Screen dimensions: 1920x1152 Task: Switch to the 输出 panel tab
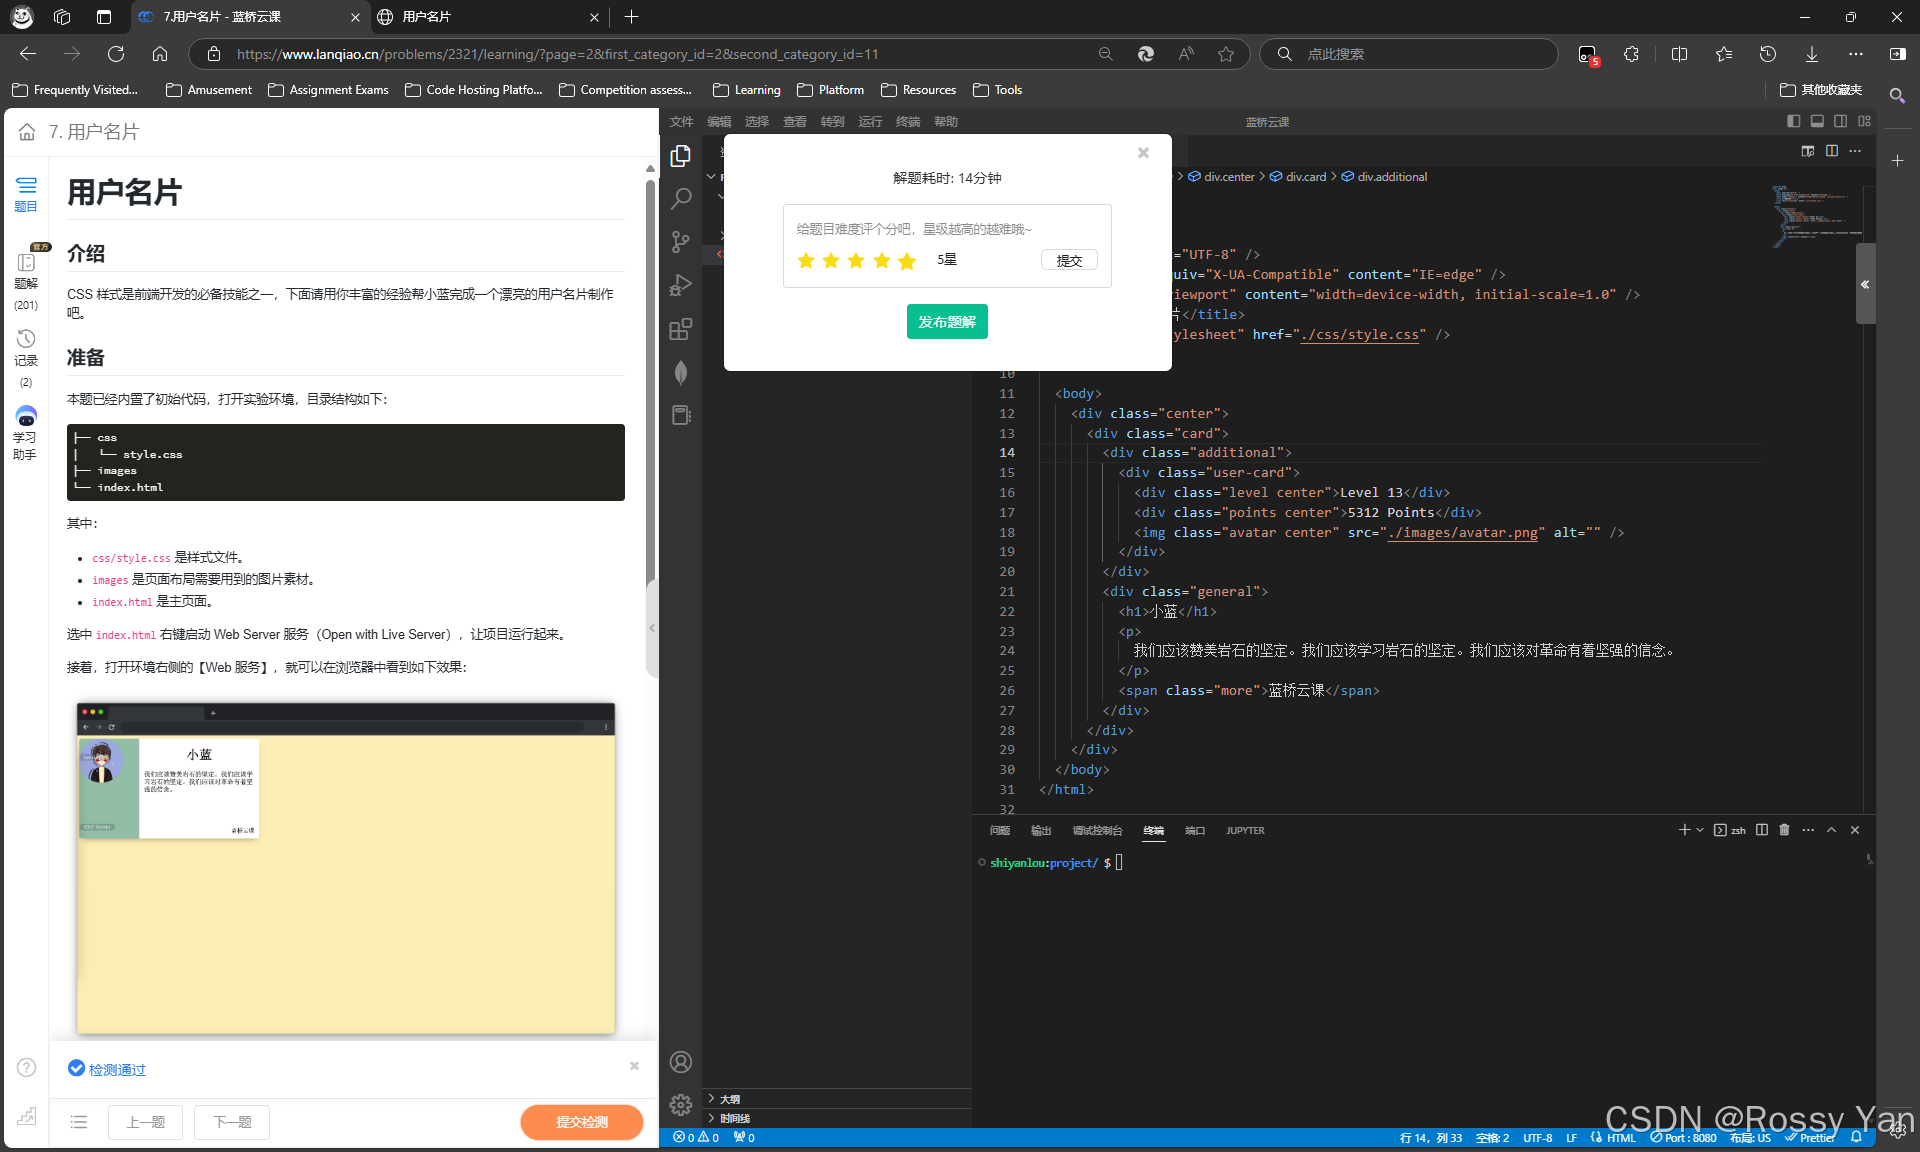(x=1041, y=831)
